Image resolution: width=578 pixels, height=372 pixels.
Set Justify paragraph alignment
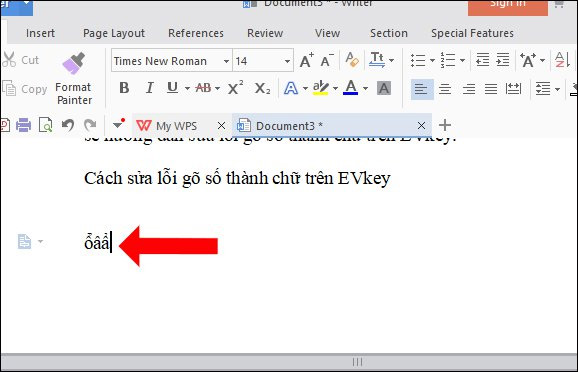coord(491,89)
